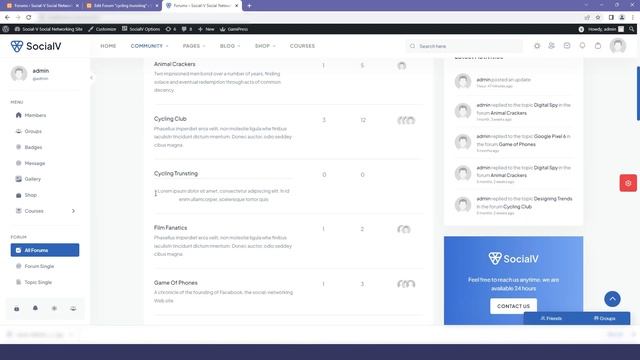This screenshot has height=360, width=640.
Task: Switch to first Forums browser tab
Action: click(x=42, y=6)
